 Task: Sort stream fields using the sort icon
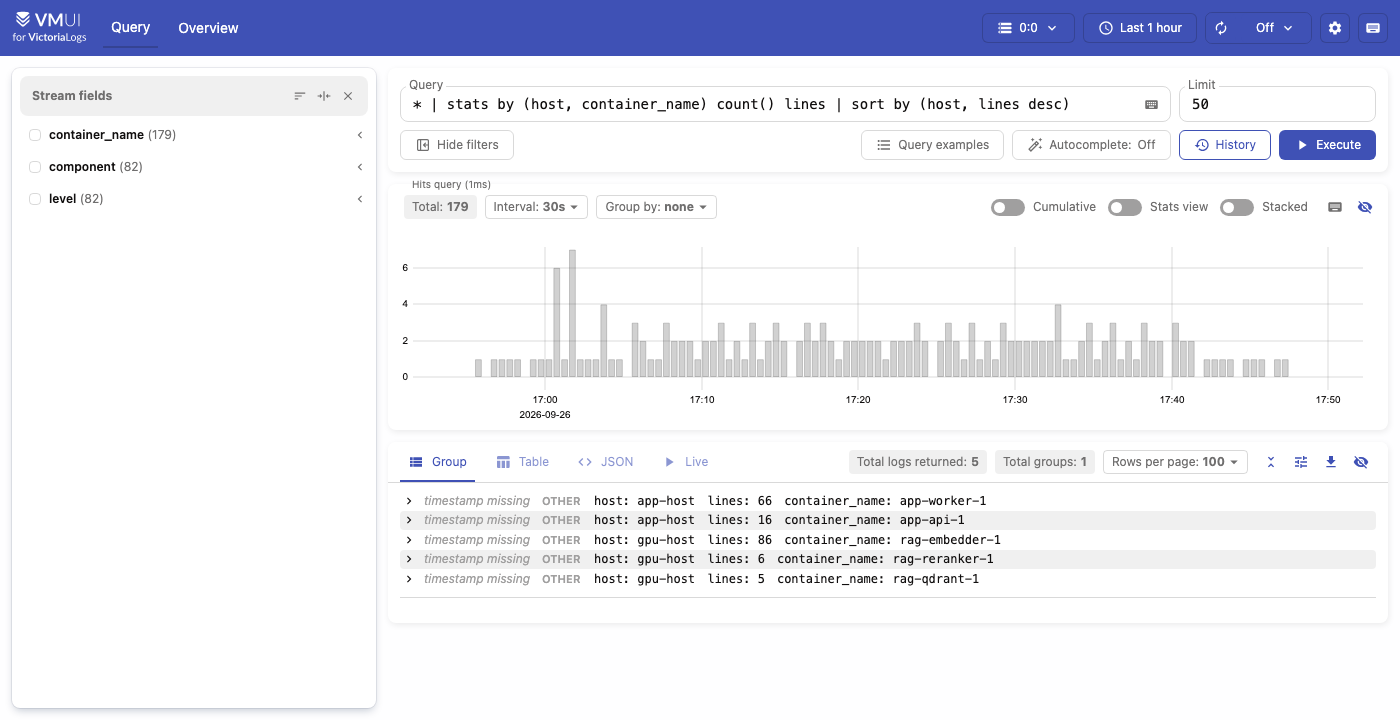point(300,96)
